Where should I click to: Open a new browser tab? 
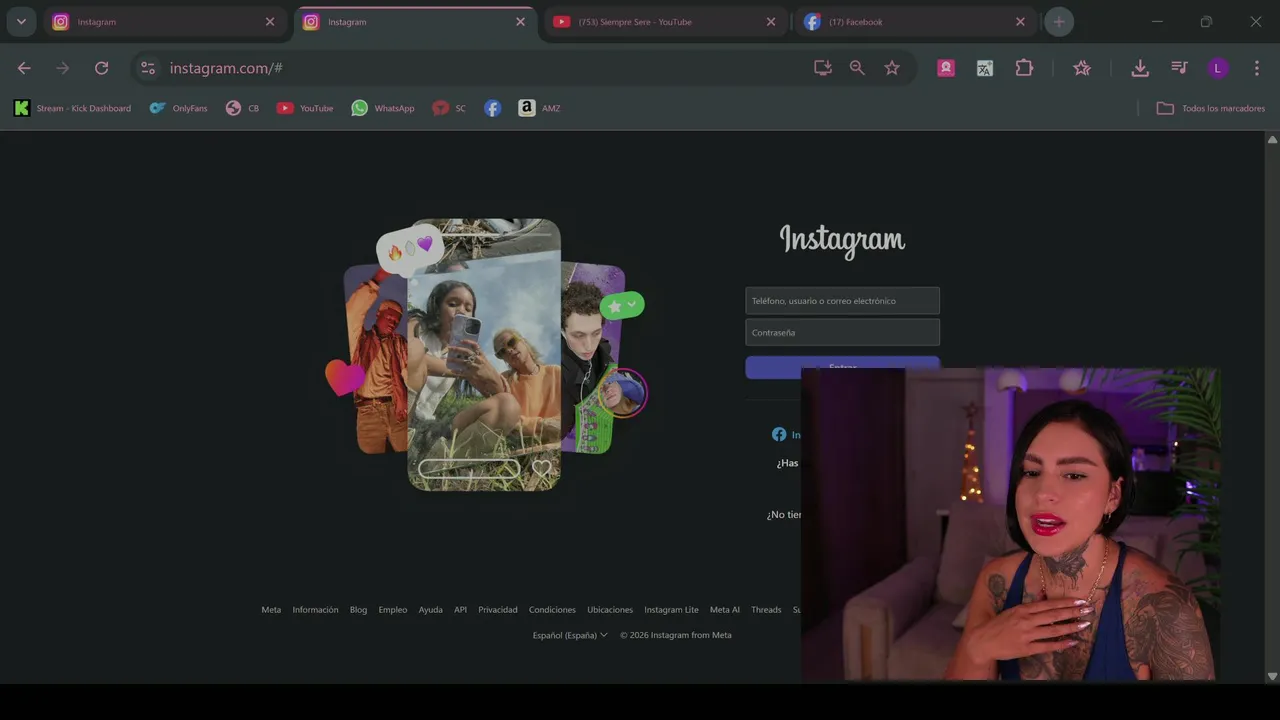[x=1059, y=22]
